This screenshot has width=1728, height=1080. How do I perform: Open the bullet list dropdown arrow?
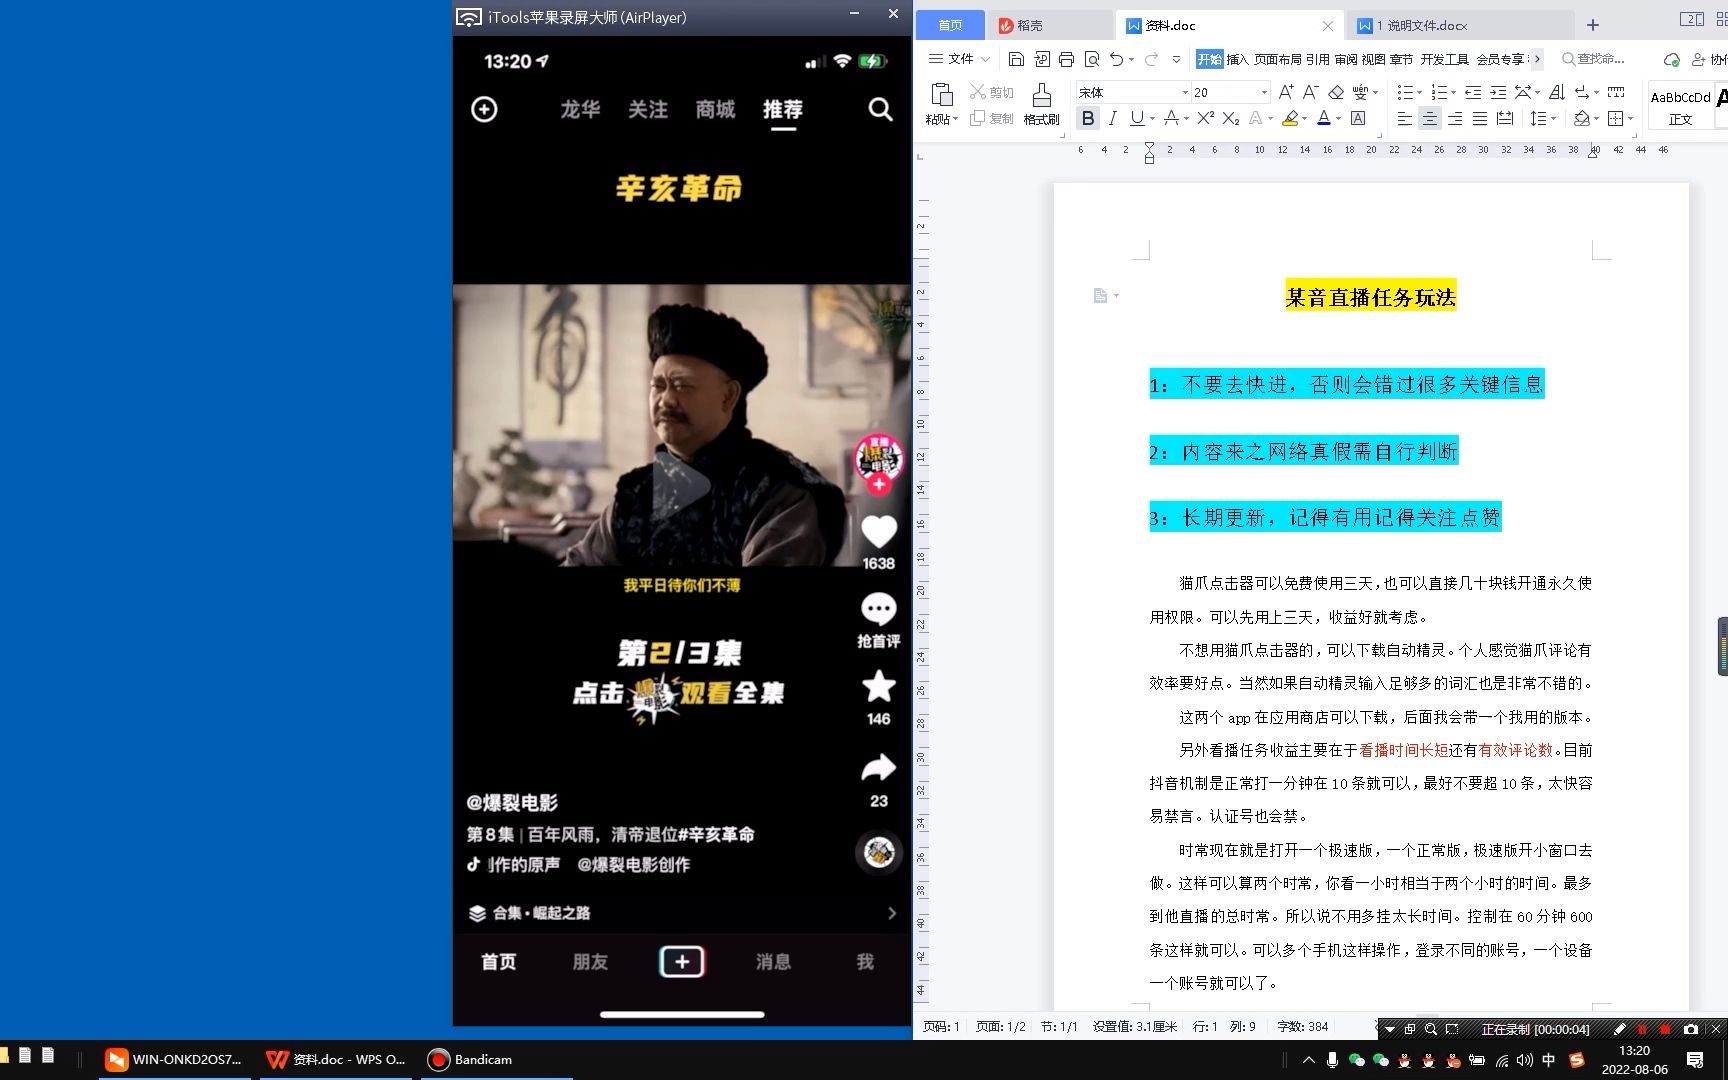pos(1420,92)
